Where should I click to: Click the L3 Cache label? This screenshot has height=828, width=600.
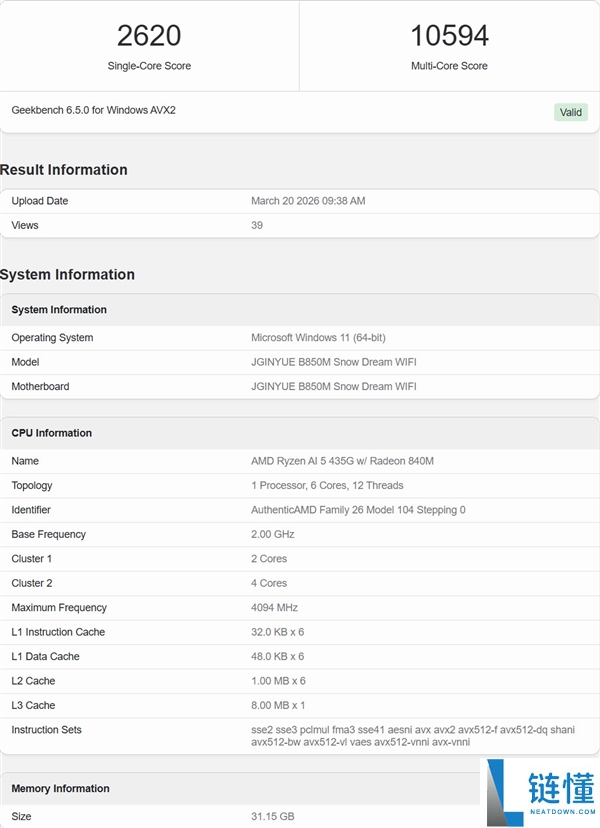pyautogui.click(x=33, y=705)
